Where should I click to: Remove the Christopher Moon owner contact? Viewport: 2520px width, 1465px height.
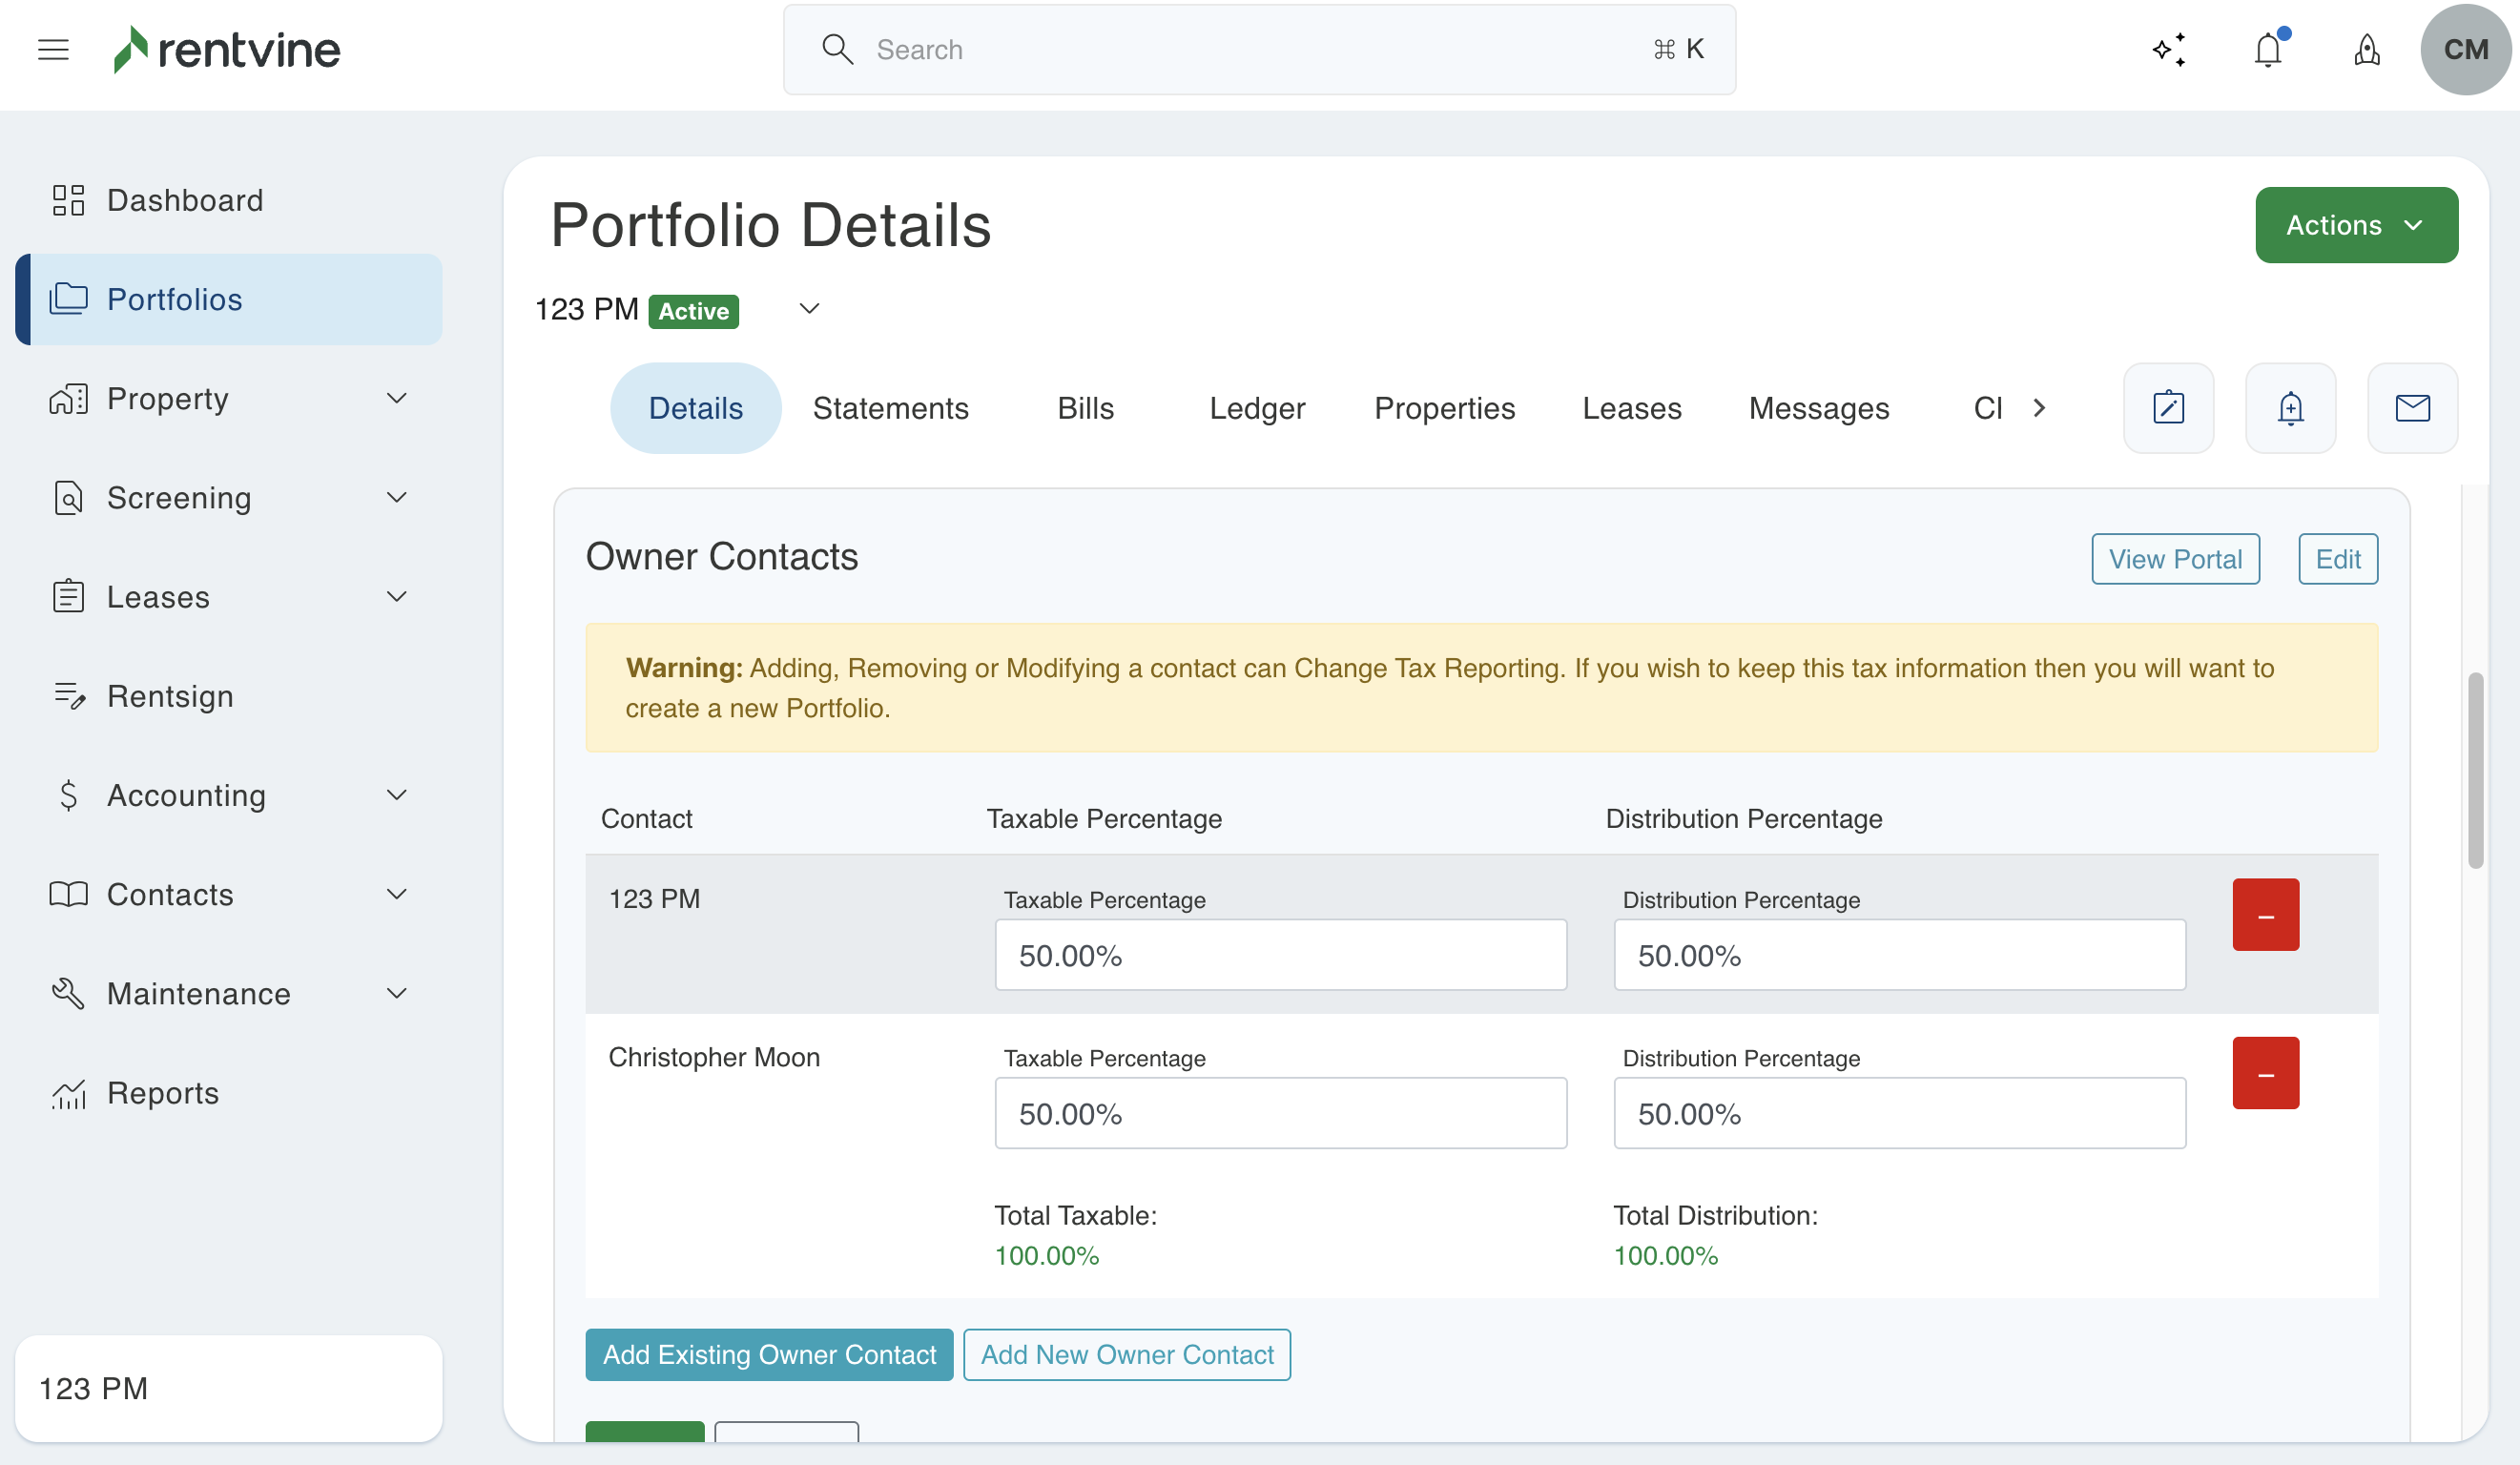(x=2265, y=1073)
